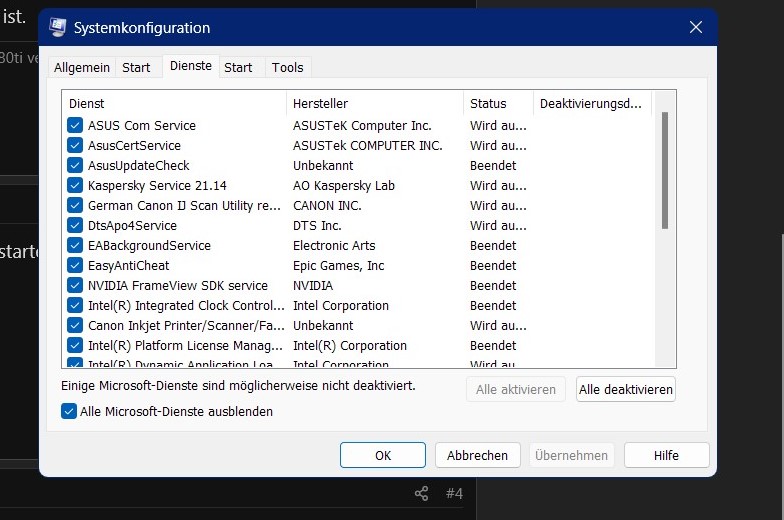This screenshot has height=520, width=784.
Task: Open the Start tab next to Allgemein
Action: pyautogui.click(x=136, y=68)
